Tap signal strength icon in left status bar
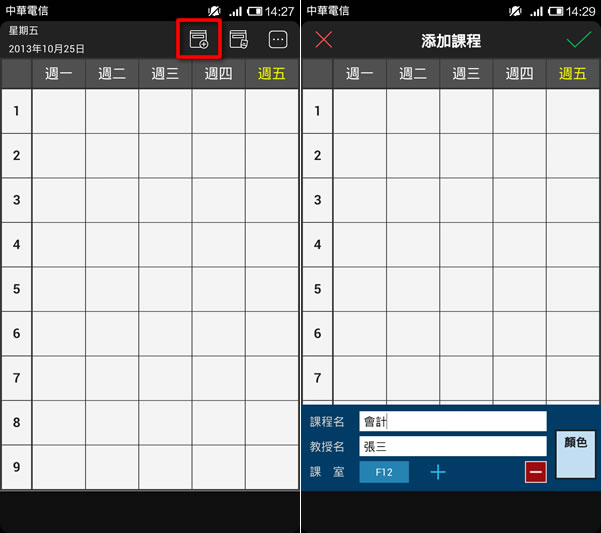The width and height of the screenshot is (601, 533). (x=236, y=11)
